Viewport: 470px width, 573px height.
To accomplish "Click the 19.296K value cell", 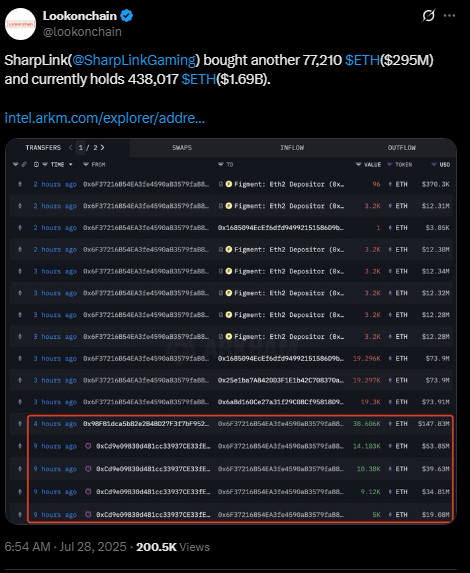I will [x=367, y=358].
